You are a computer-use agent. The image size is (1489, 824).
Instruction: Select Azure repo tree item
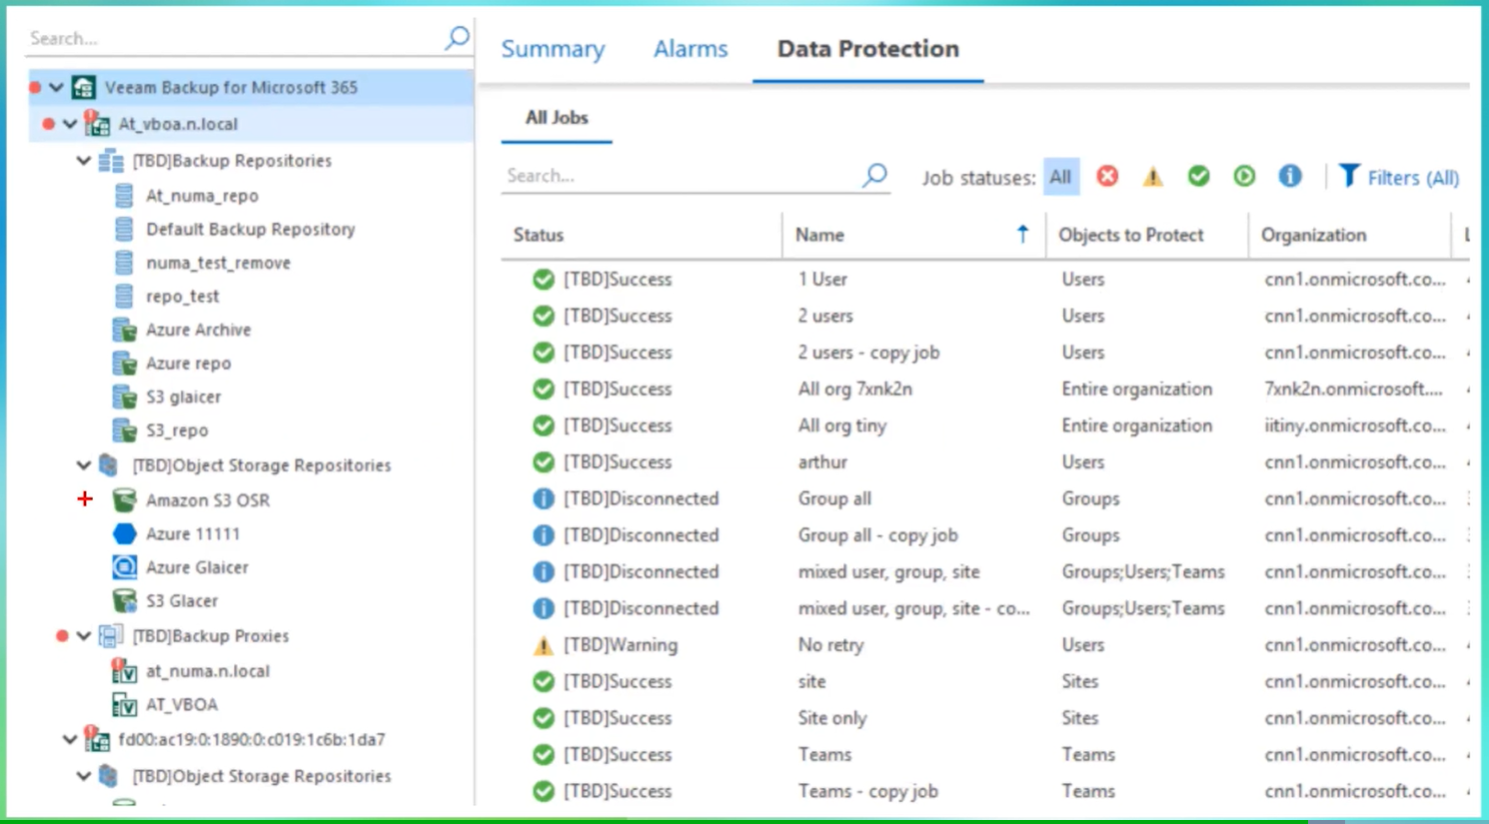(188, 363)
